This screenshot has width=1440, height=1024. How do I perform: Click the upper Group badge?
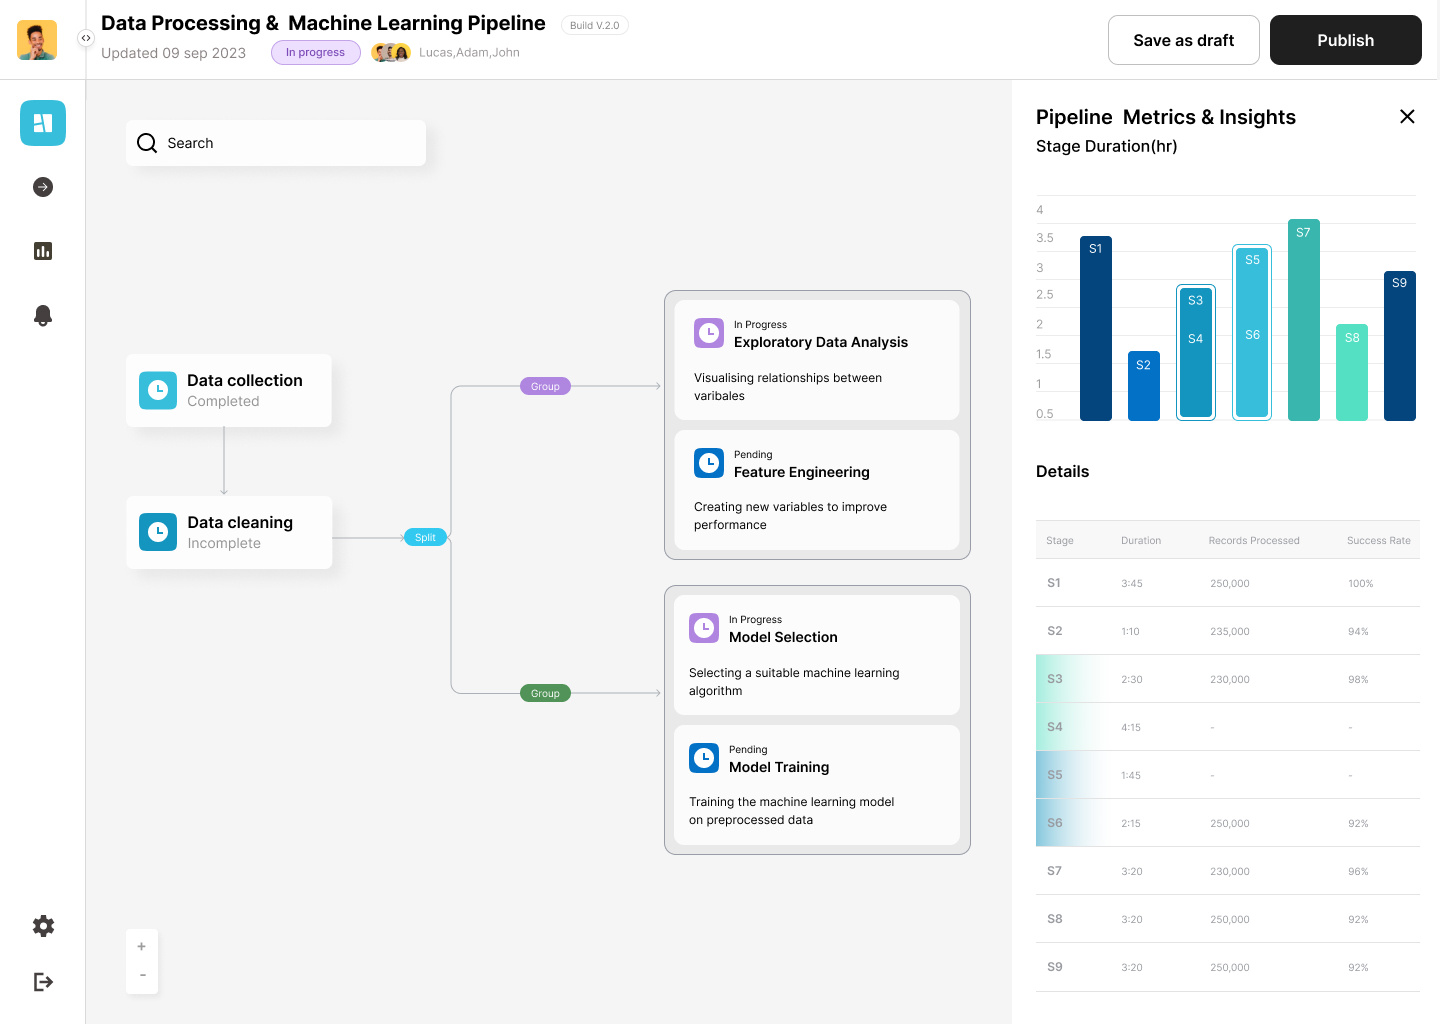(x=545, y=386)
